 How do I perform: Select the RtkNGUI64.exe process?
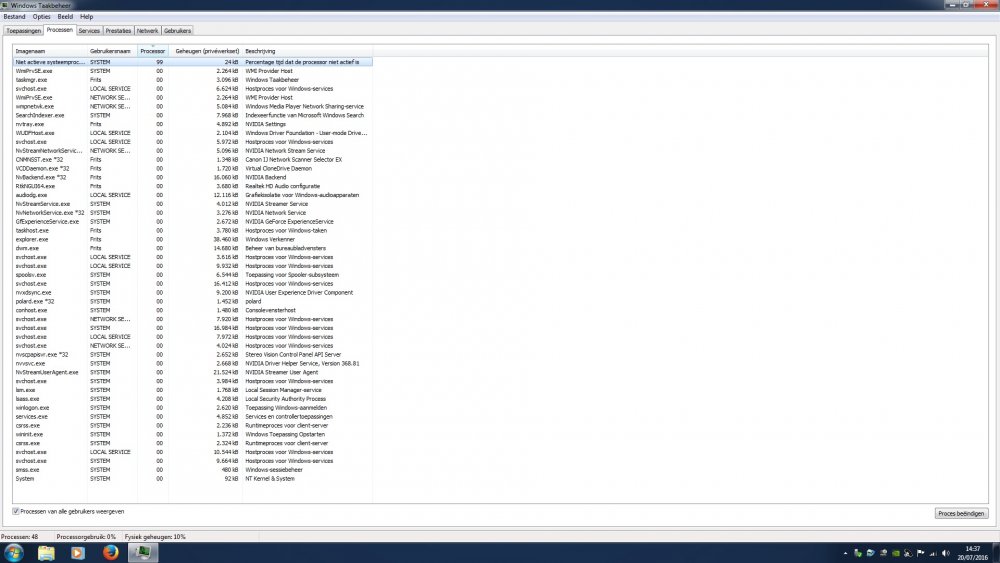193,186
